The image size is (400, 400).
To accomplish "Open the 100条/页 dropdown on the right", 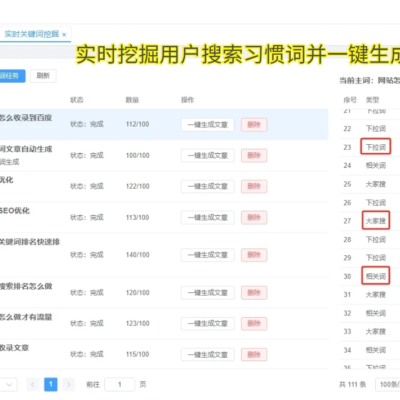I will pos(388,384).
